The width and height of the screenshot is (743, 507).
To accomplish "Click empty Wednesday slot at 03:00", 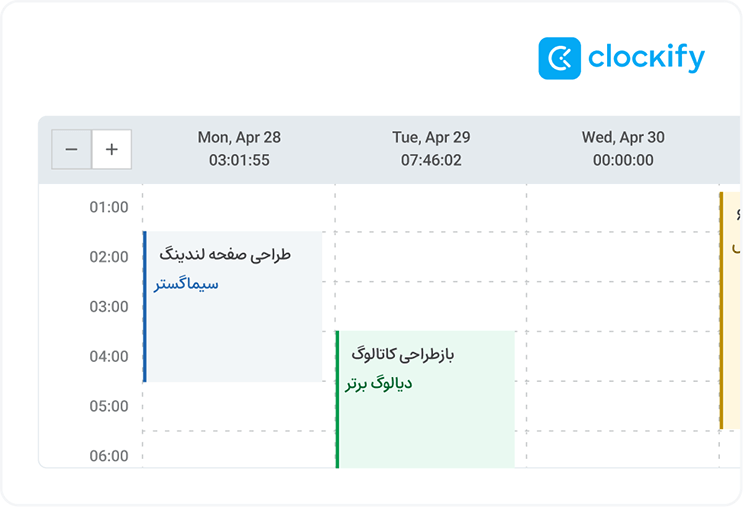I will click(x=622, y=306).
